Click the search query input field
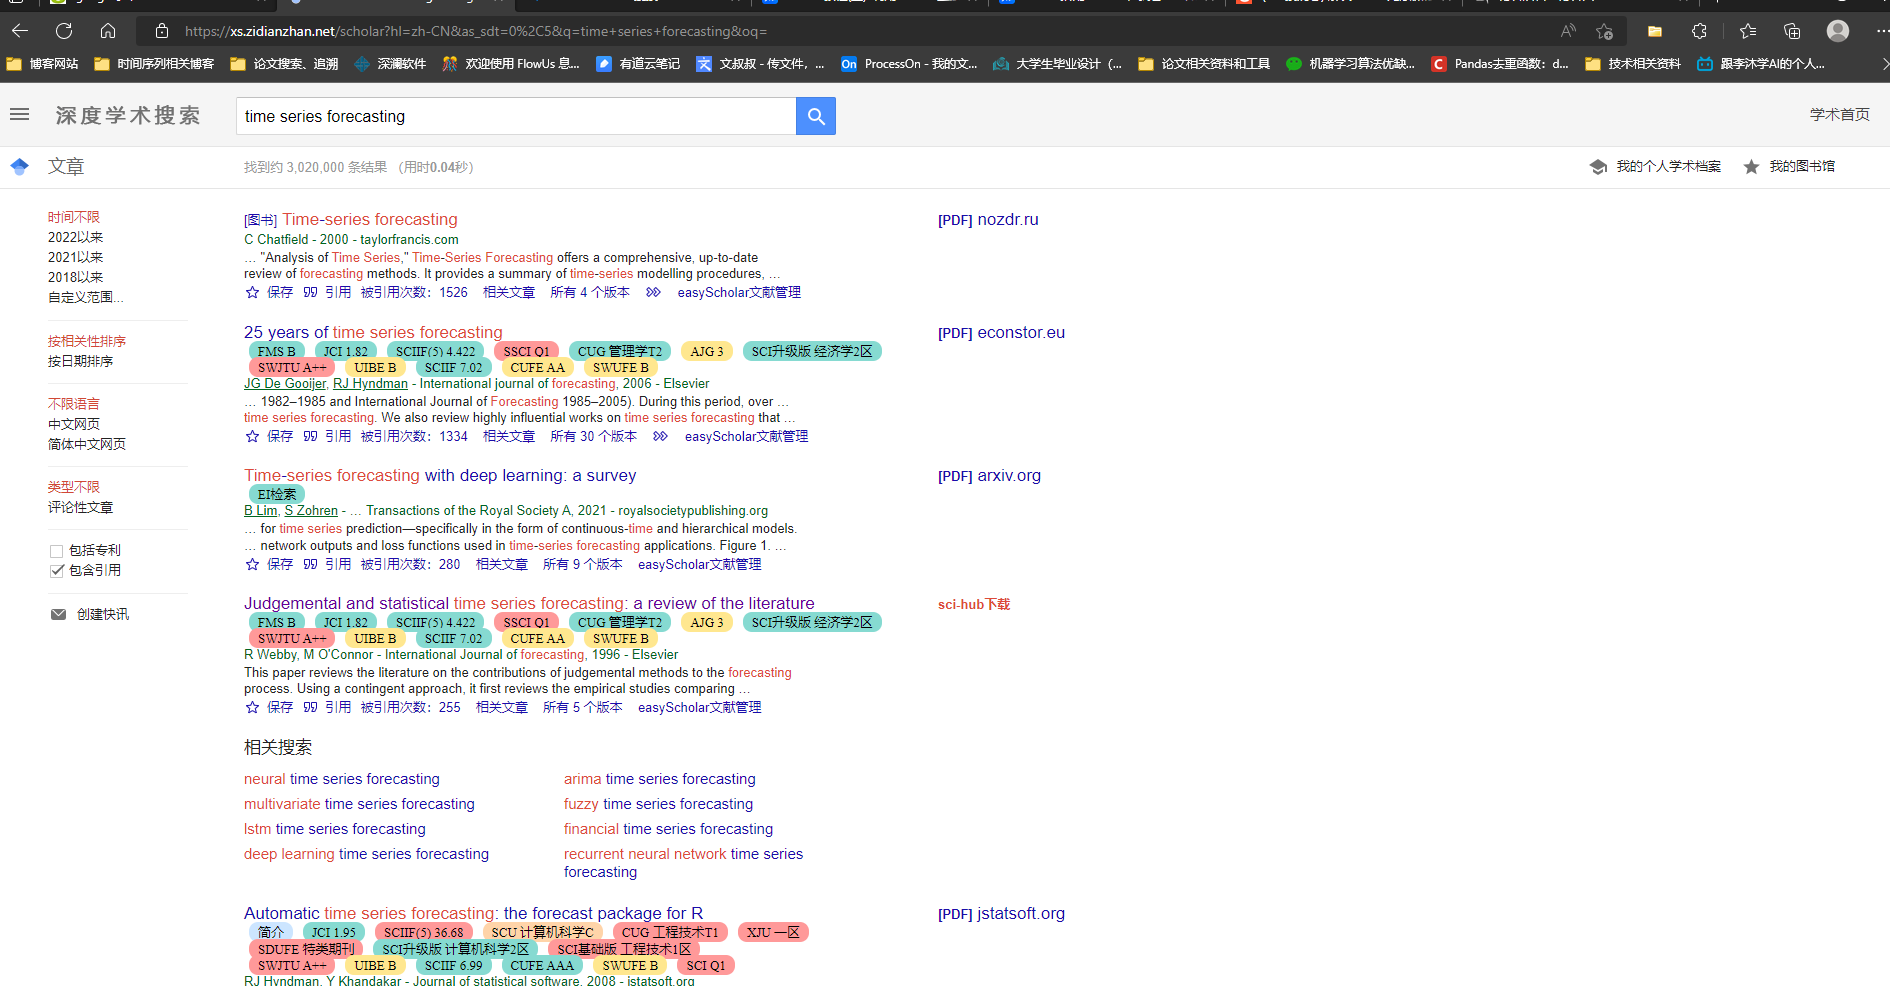 516,116
